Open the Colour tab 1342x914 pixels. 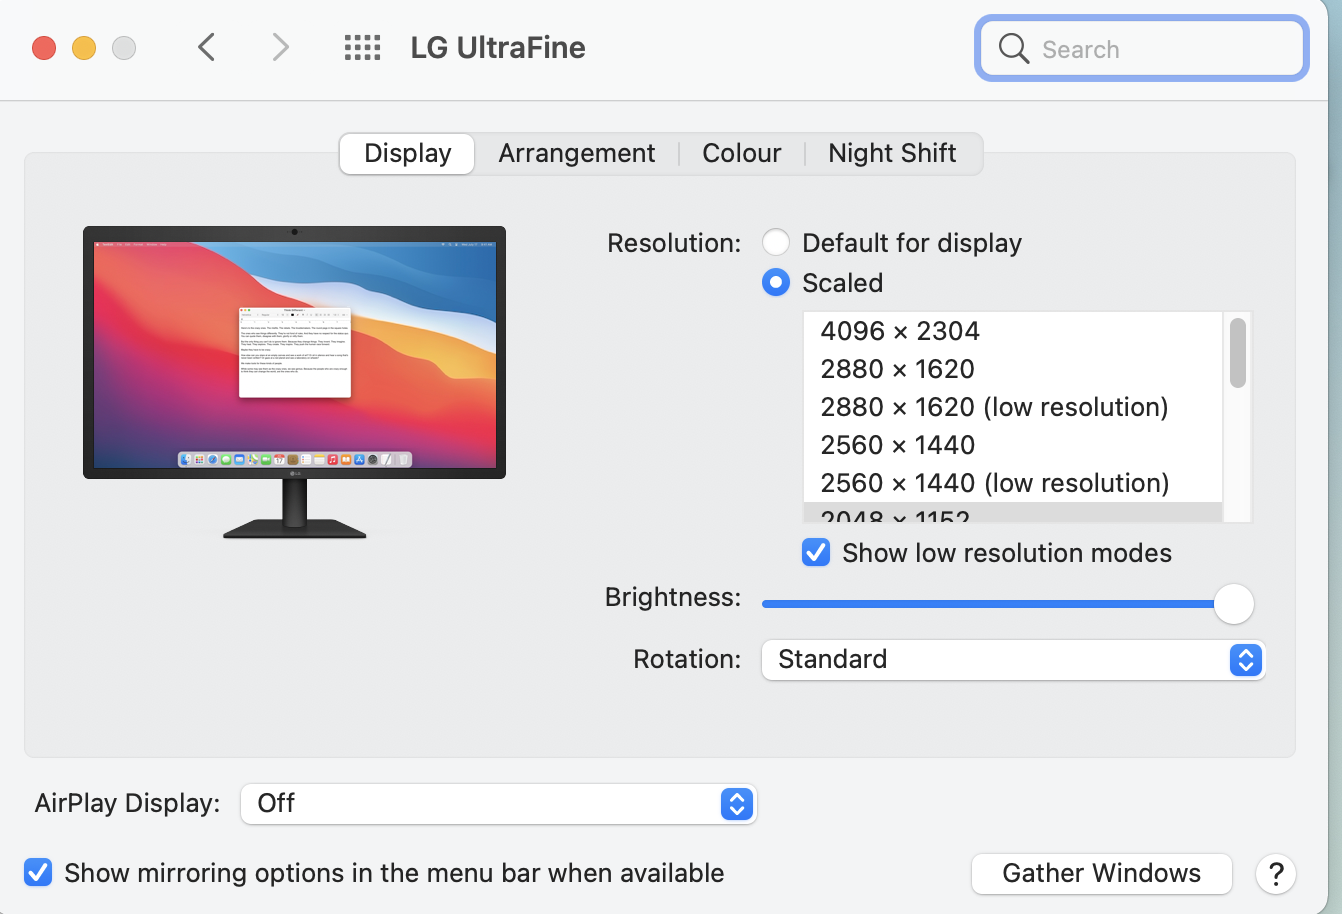742,154
